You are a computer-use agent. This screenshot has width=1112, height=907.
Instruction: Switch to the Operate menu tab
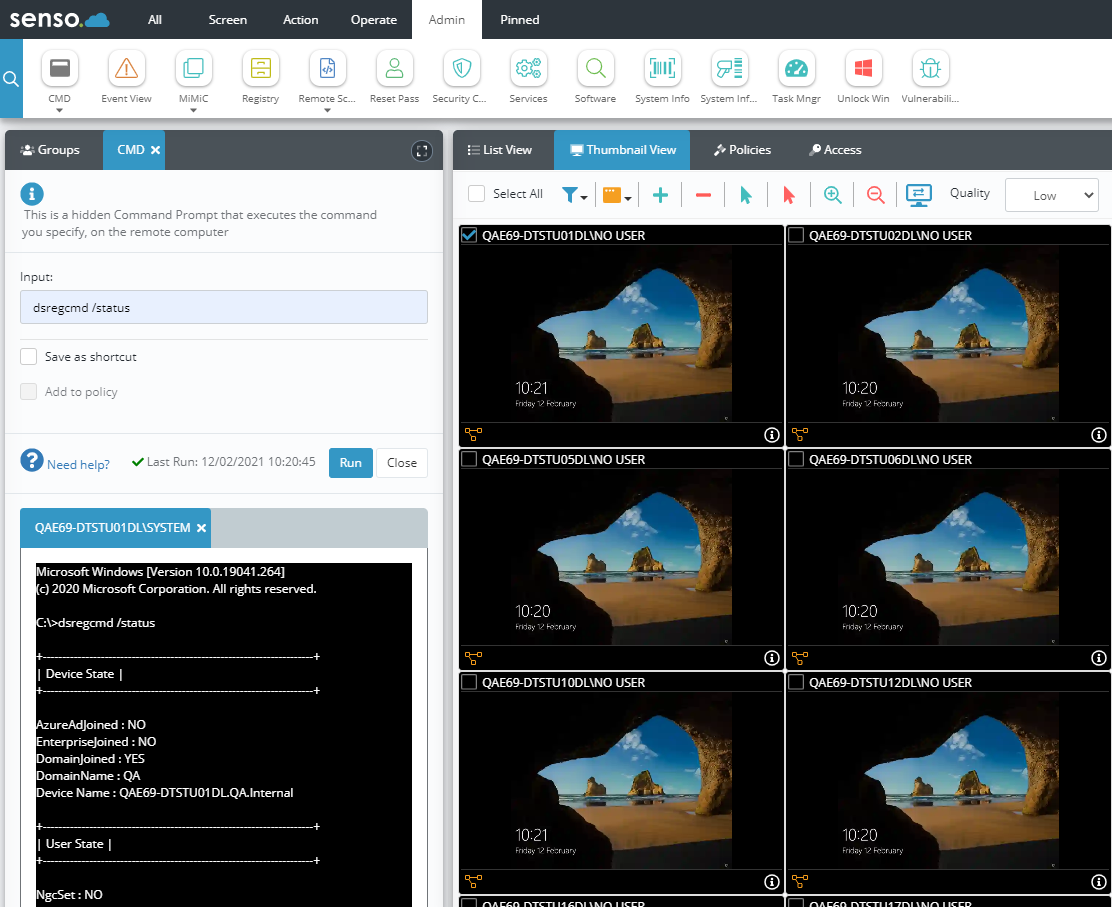(374, 20)
